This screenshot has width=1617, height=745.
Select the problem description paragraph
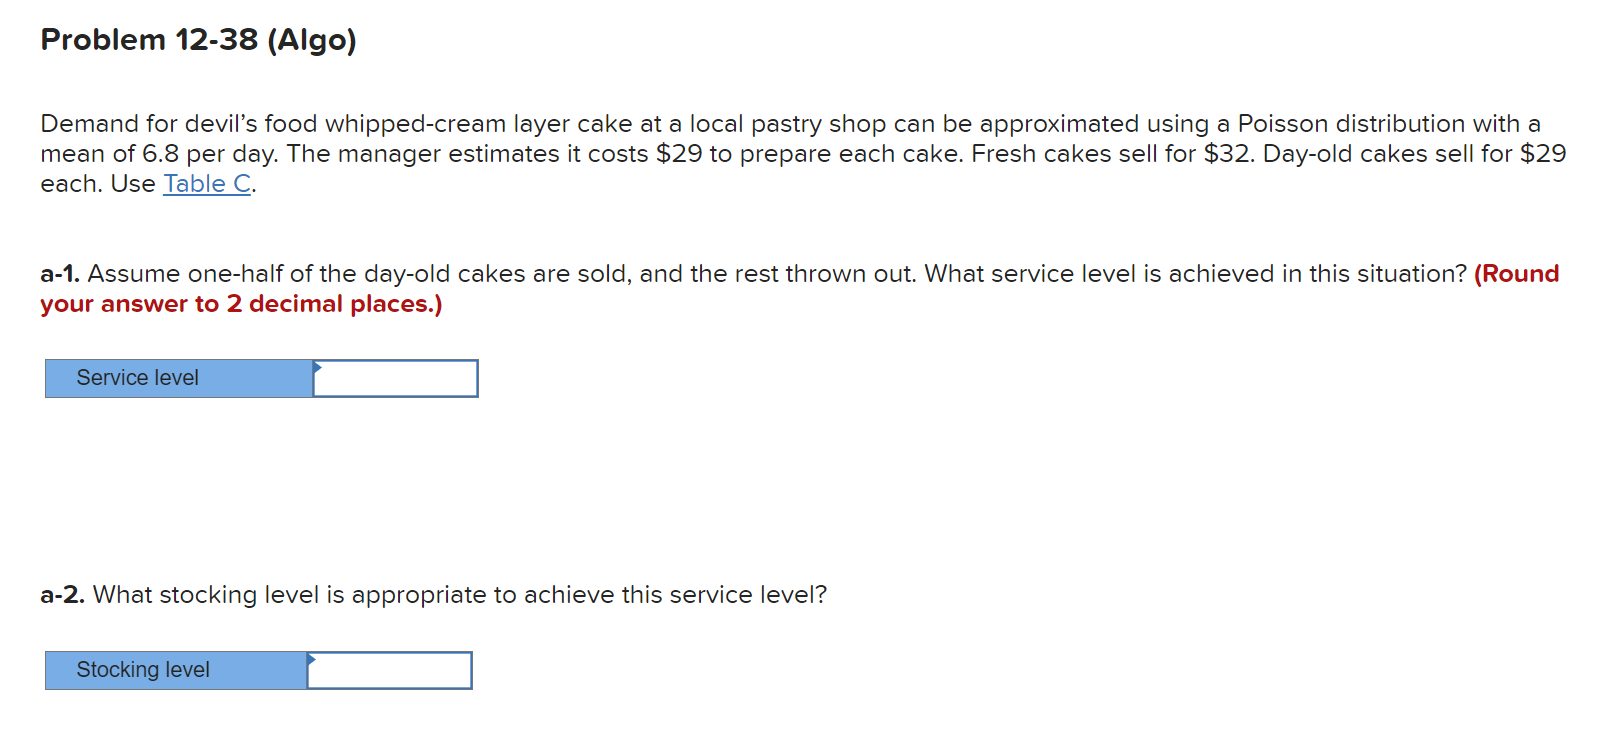[x=700, y=153]
